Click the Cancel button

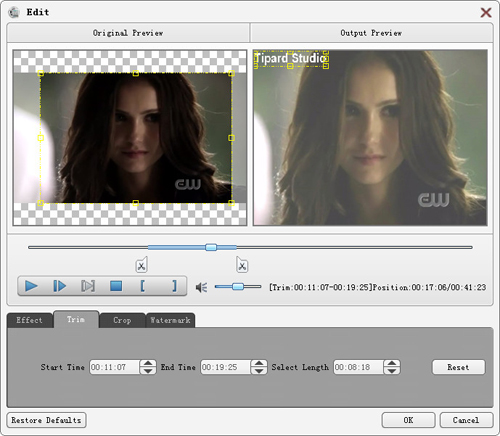tap(466, 420)
